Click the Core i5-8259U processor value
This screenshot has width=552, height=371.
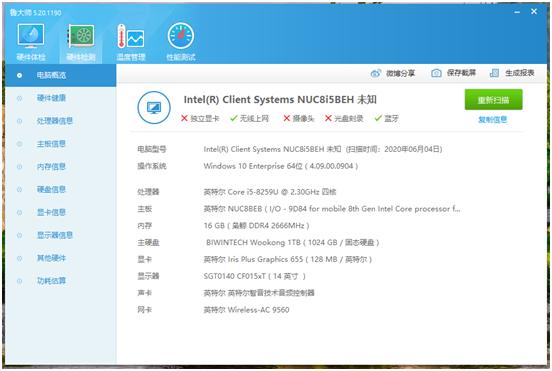(270, 192)
